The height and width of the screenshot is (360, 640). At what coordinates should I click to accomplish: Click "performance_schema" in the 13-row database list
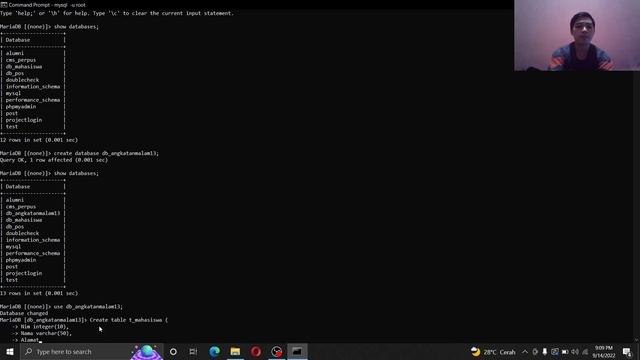33,253
